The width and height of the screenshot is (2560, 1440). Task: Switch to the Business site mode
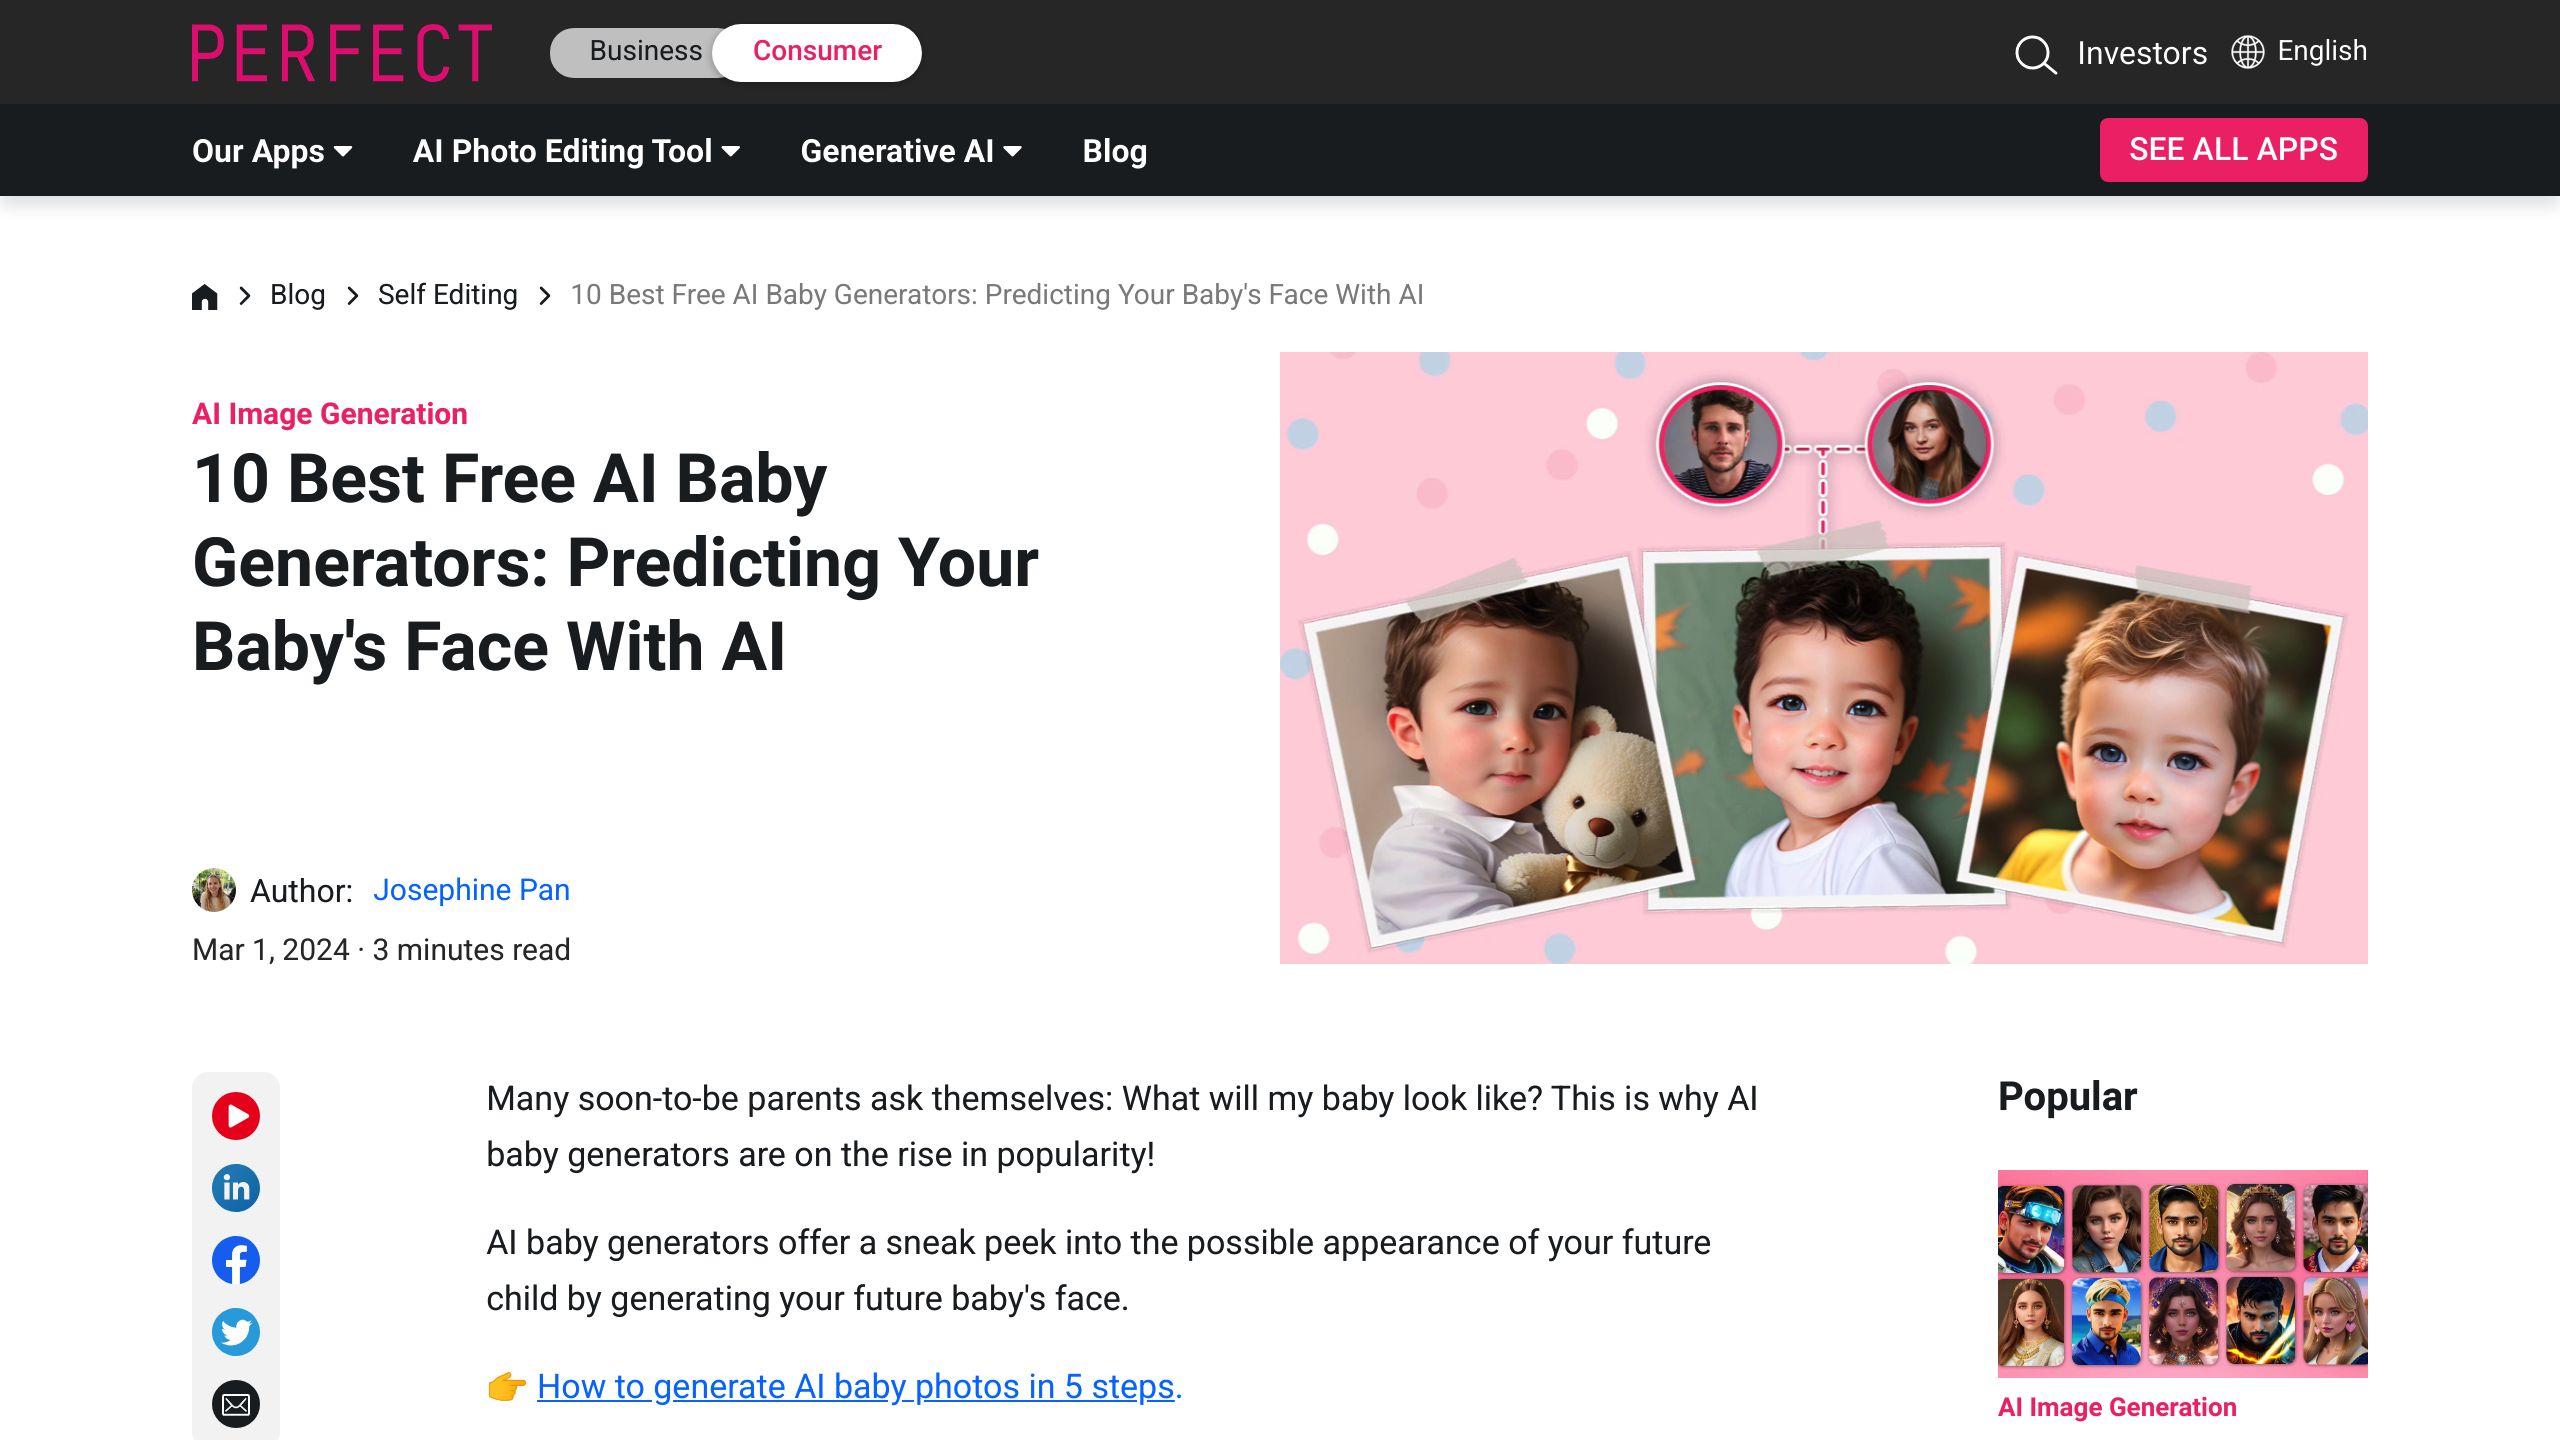[x=645, y=51]
